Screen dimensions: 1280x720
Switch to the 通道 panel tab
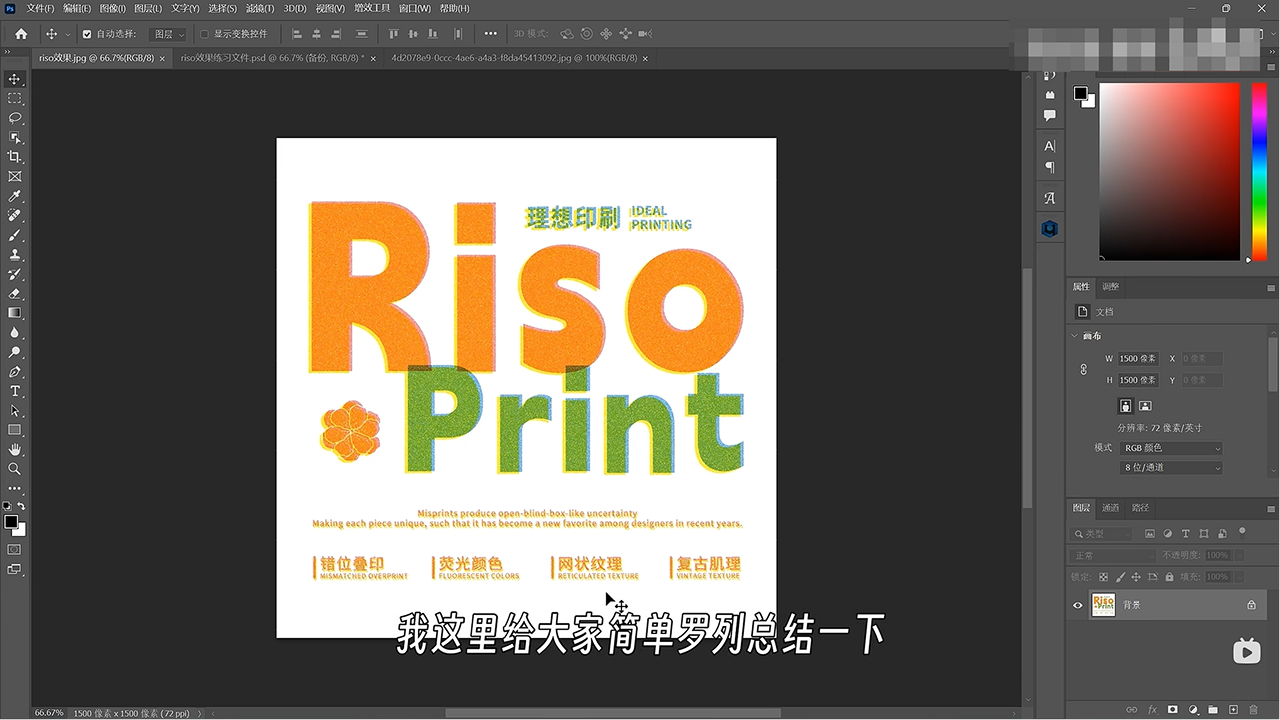[1111, 508]
